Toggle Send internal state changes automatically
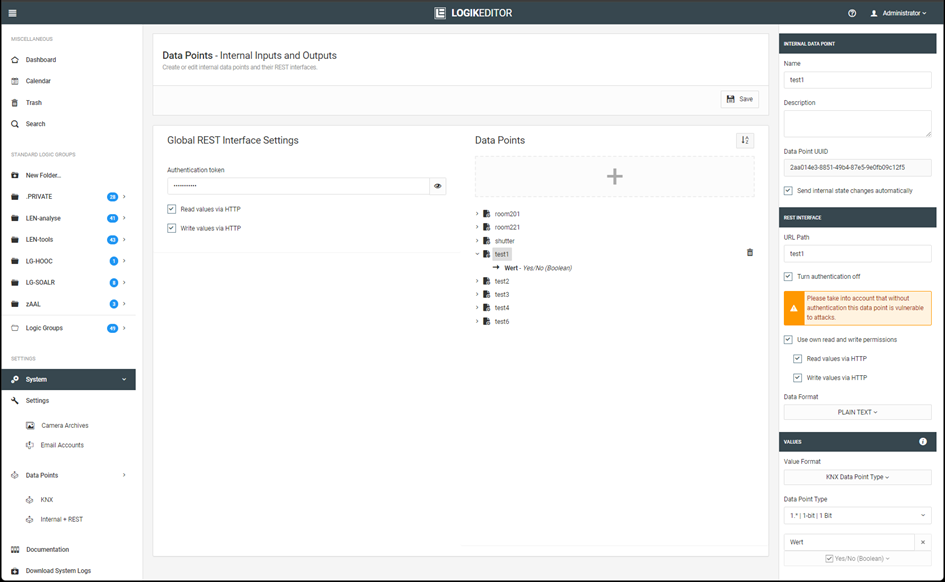945x582 pixels. tap(789, 190)
